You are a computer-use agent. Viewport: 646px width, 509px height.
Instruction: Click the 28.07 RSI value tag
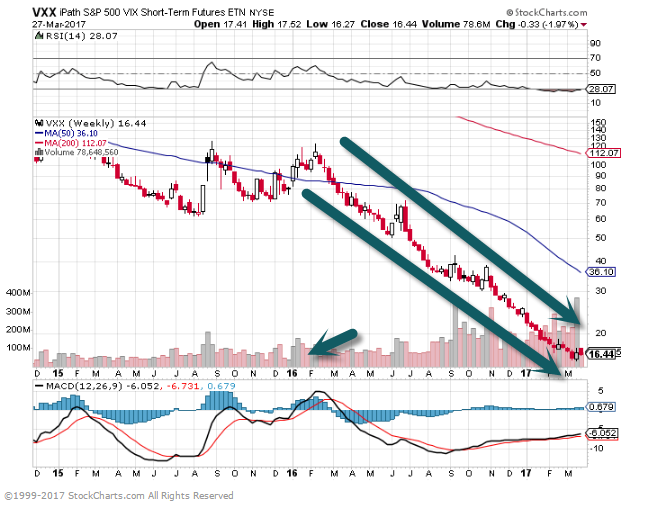pyautogui.click(x=600, y=89)
